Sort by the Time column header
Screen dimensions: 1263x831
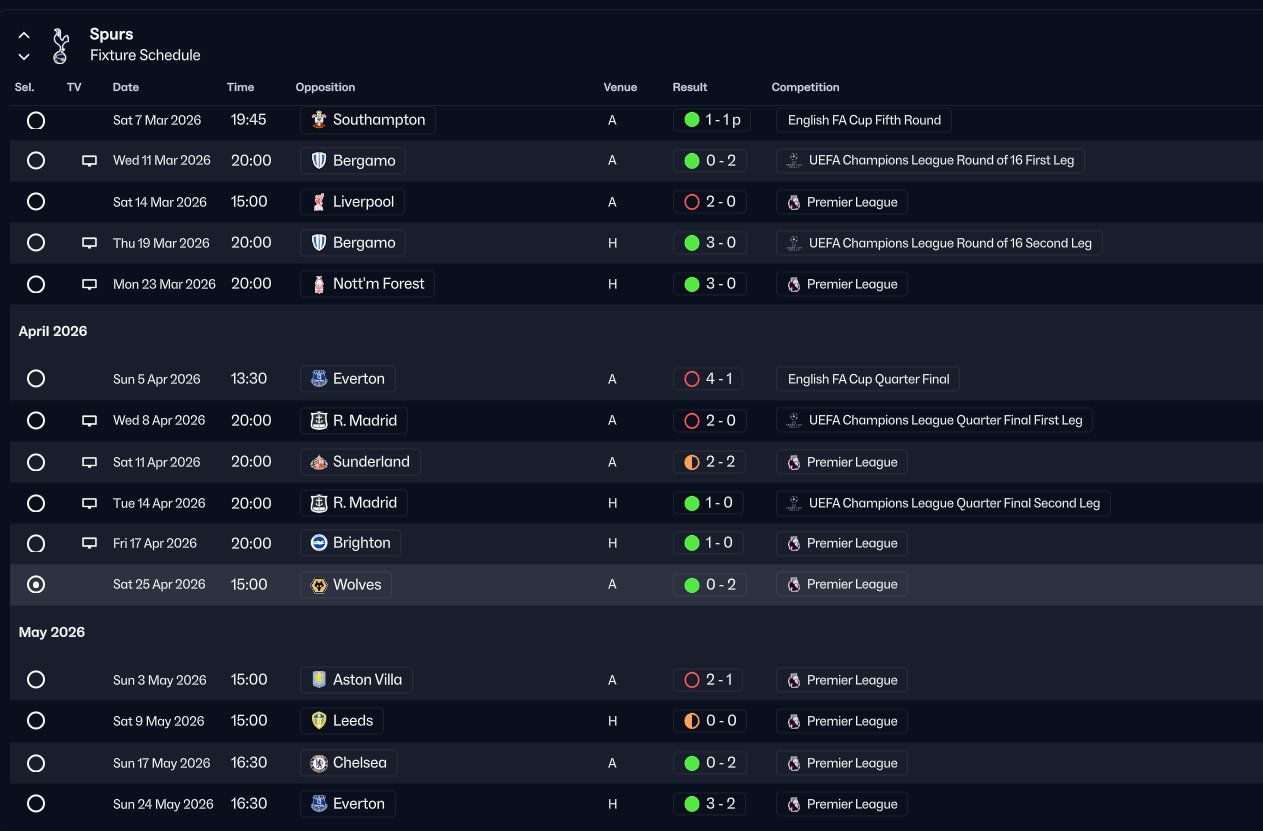[x=241, y=88]
